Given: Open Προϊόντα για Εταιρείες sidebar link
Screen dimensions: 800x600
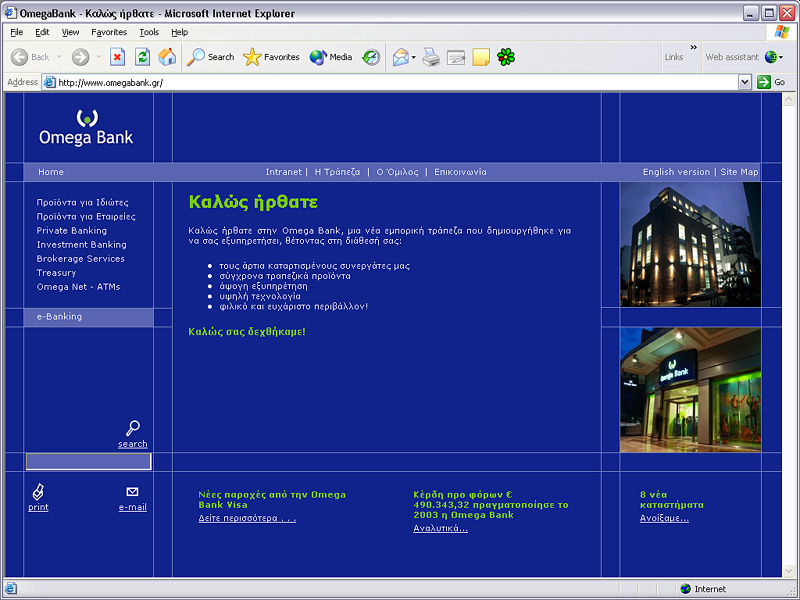Looking at the screenshot, I should 86,217.
